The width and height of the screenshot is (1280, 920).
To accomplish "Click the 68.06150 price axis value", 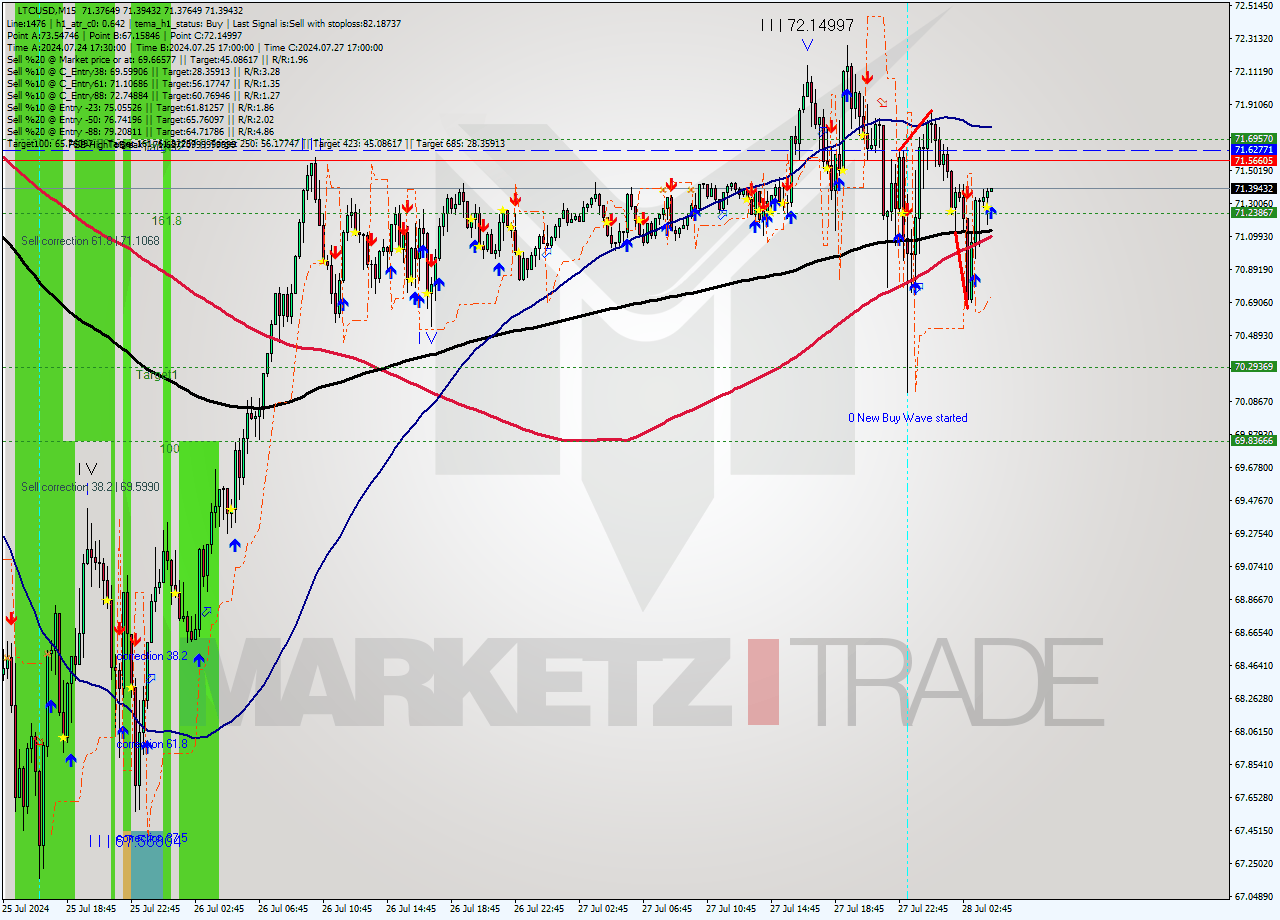I will pyautogui.click(x=1253, y=731).
